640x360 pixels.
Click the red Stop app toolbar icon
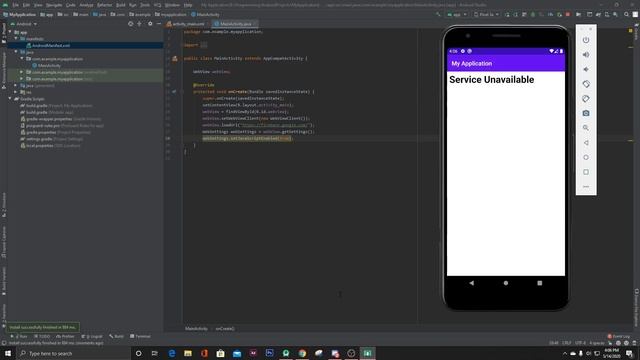[x=568, y=14]
